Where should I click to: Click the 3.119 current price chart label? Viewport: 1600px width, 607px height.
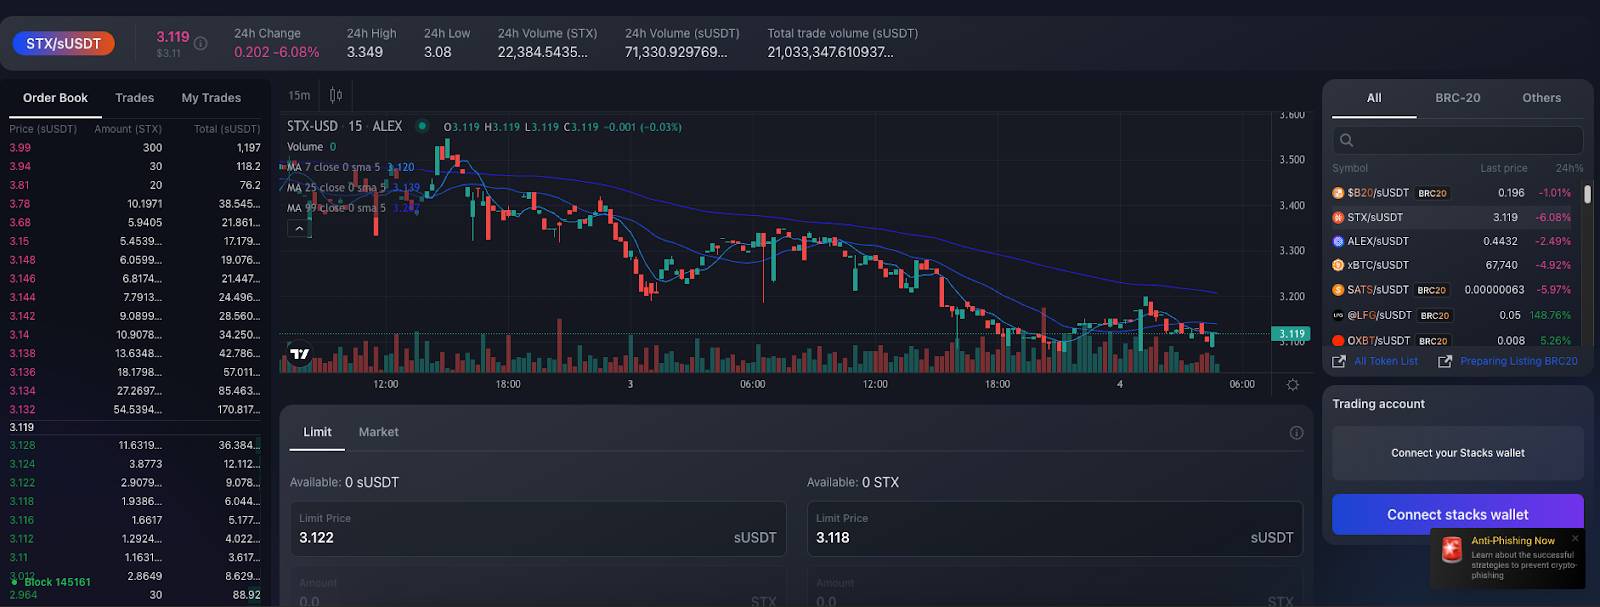pos(1290,334)
